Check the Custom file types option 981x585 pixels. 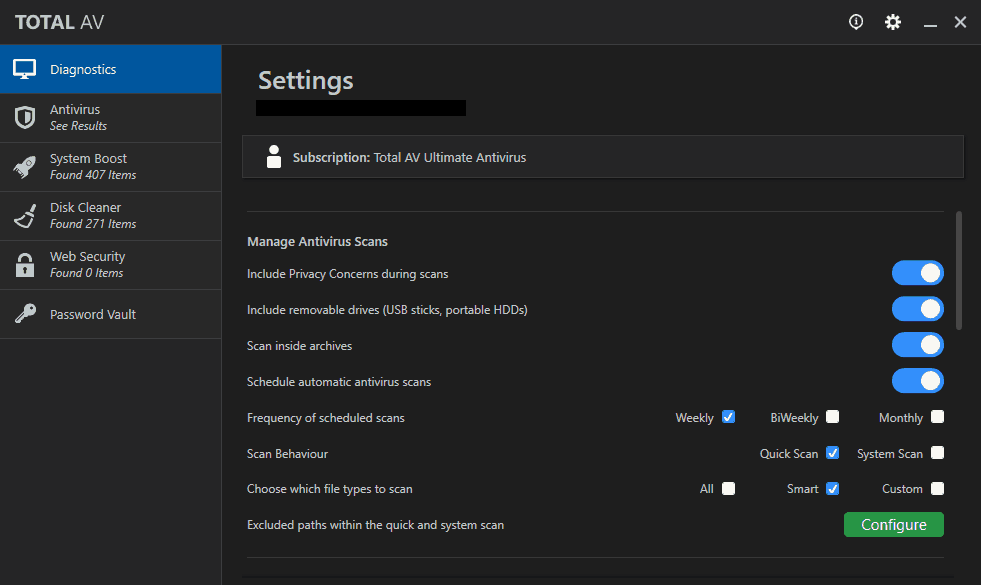[937, 488]
